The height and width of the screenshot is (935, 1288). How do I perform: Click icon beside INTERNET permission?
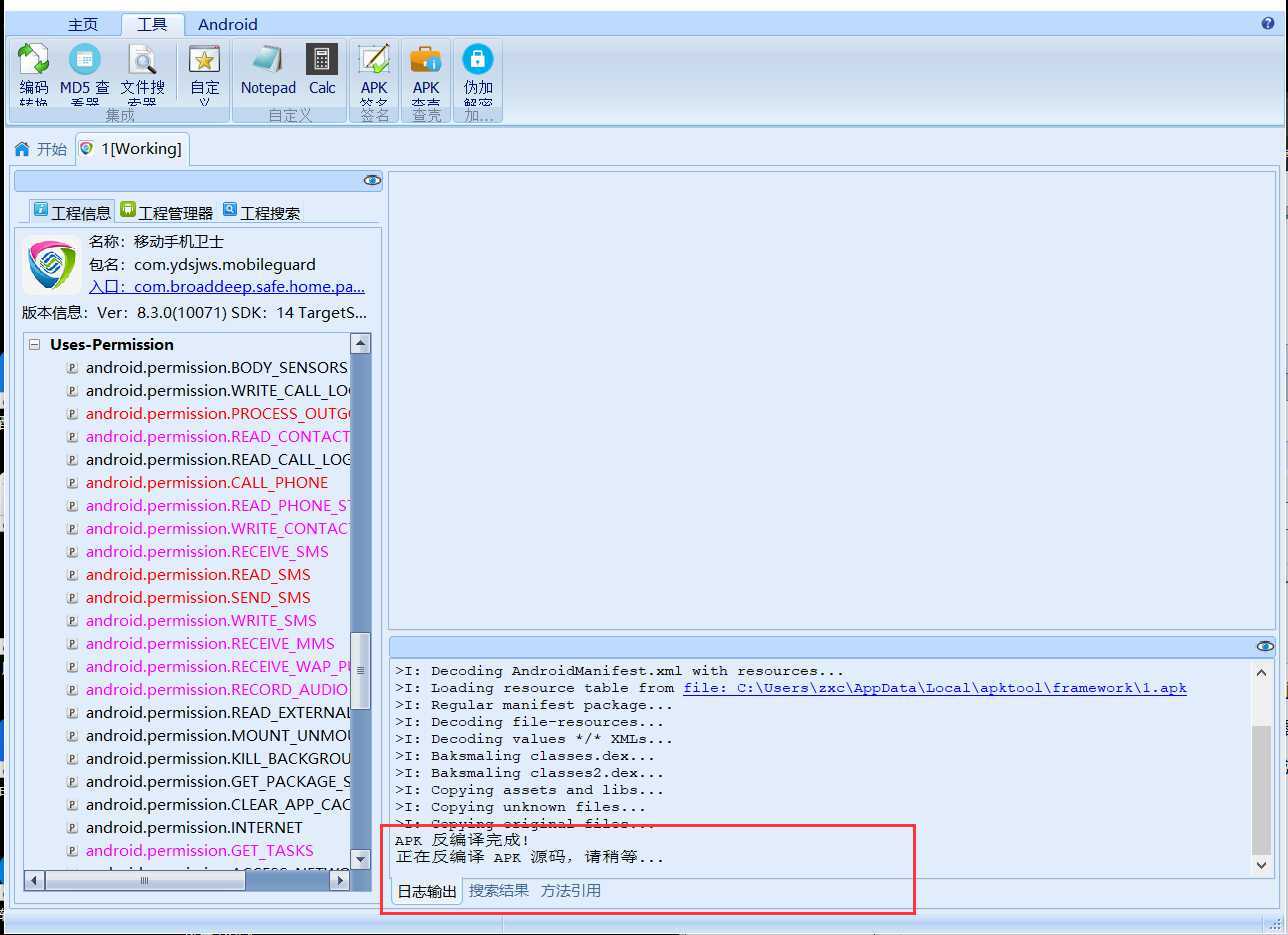click(x=72, y=828)
